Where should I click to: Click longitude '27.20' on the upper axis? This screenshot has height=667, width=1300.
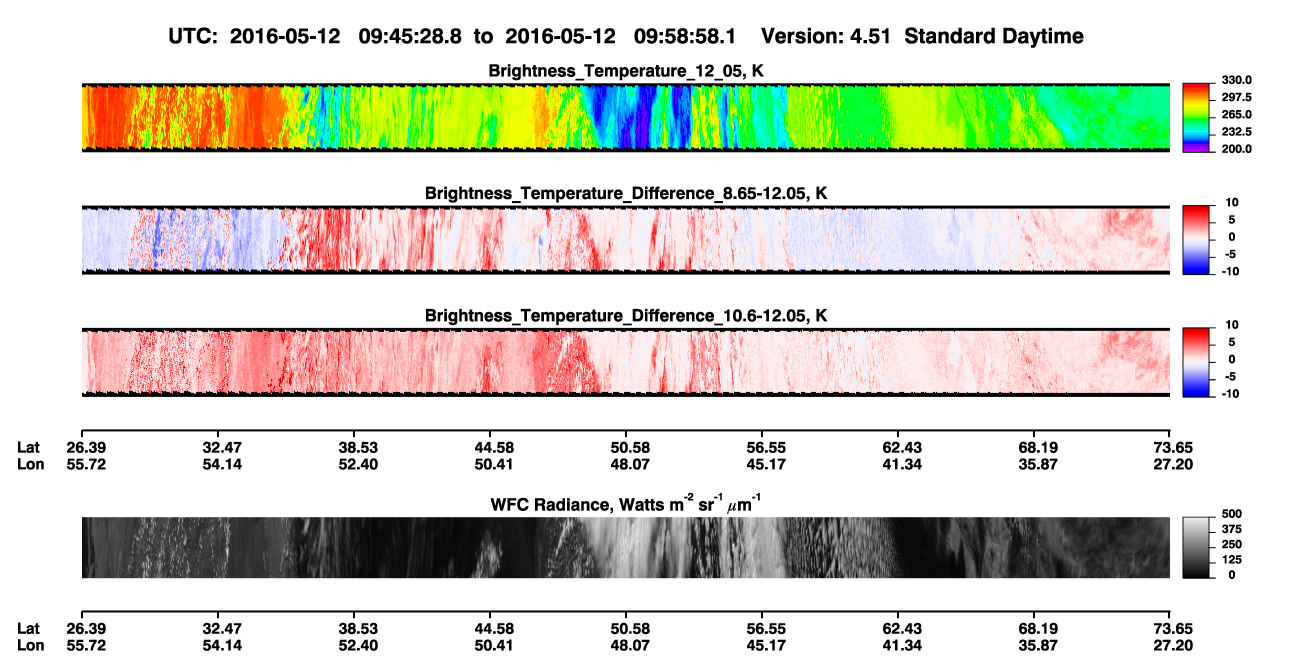(1171, 464)
